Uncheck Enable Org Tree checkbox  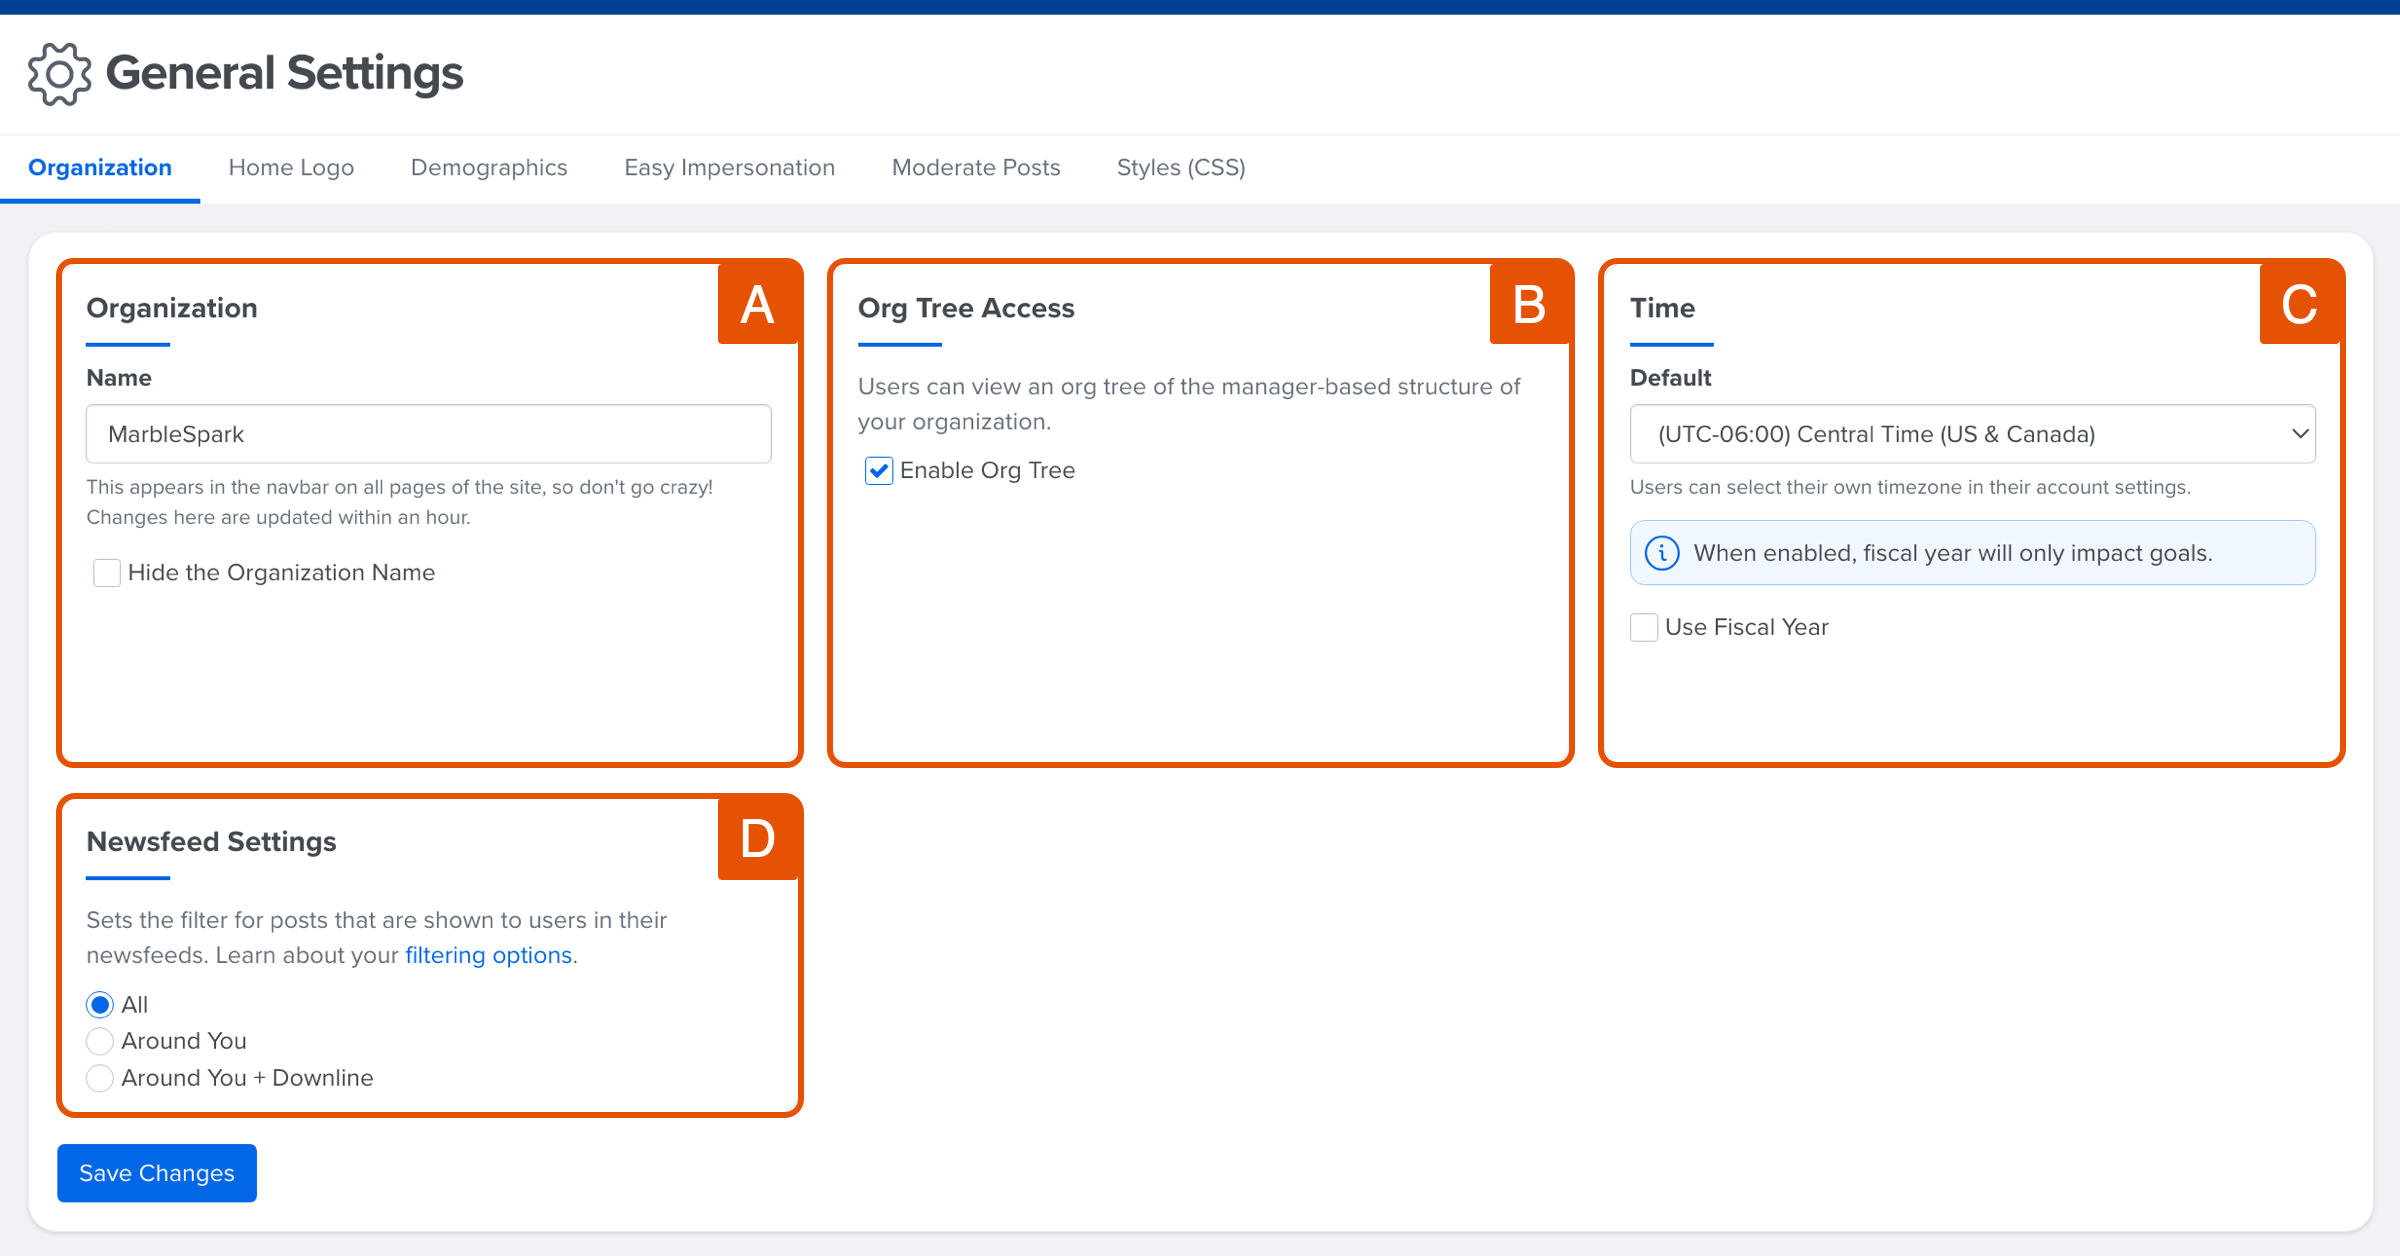[x=879, y=471]
